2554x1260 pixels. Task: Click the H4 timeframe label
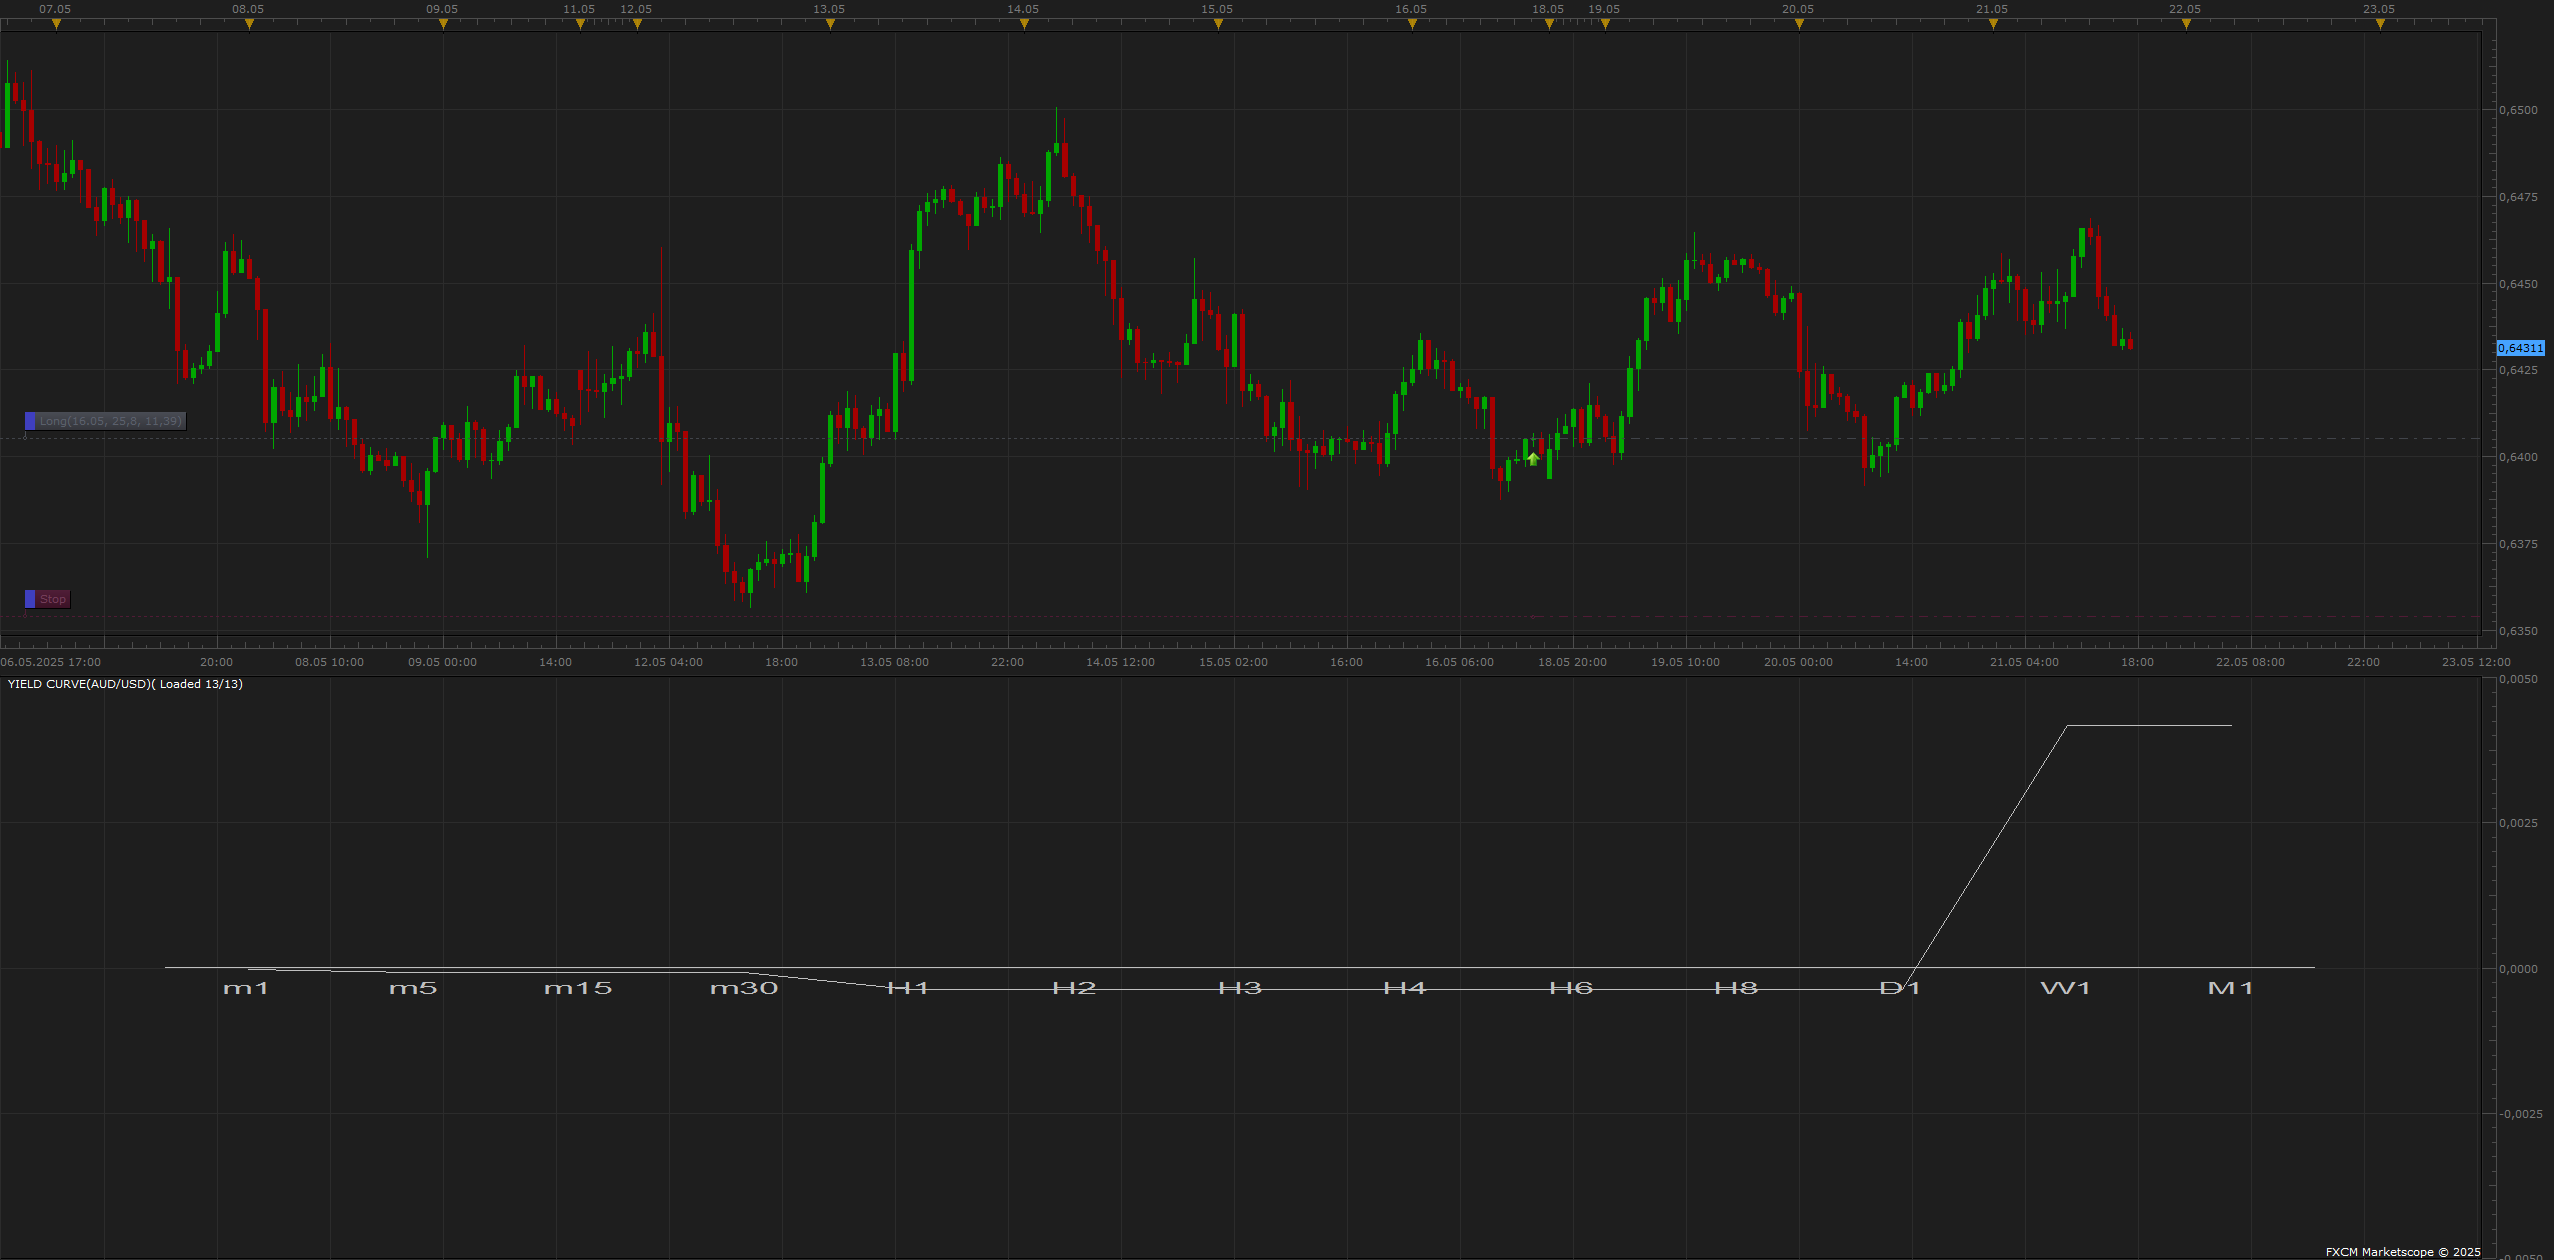(x=1405, y=988)
